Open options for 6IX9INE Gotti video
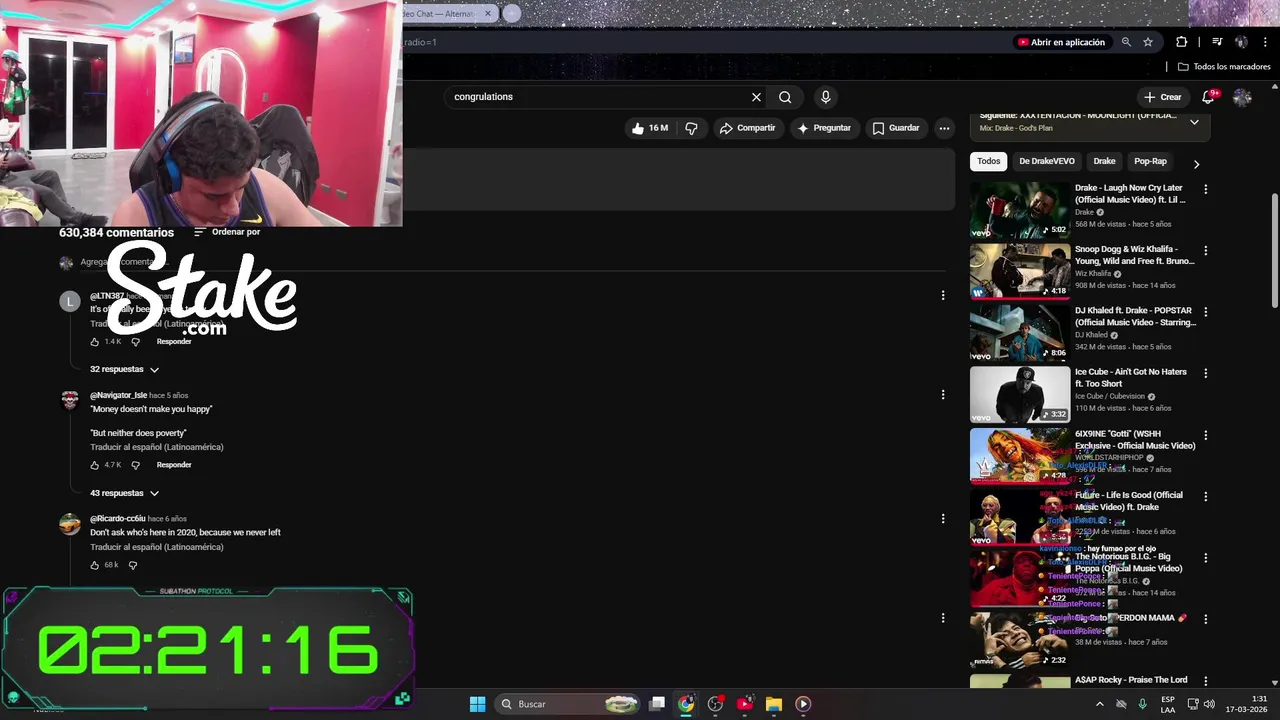 coord(1205,435)
